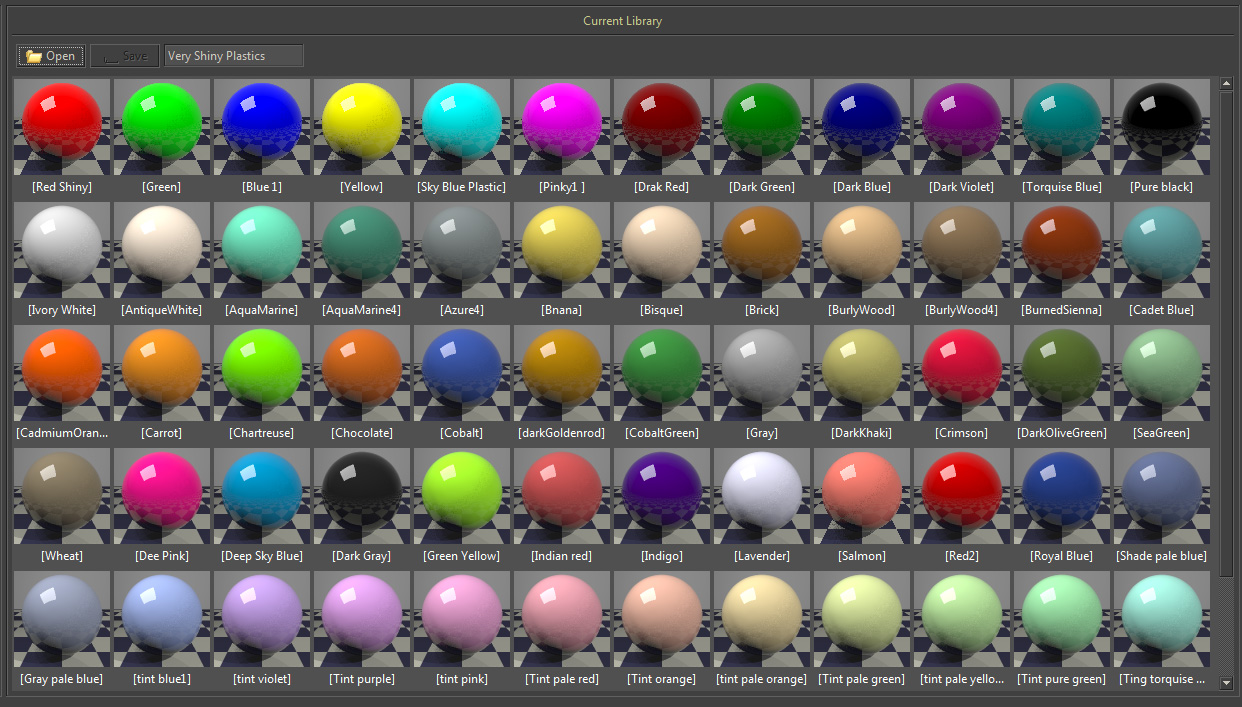
Task: Choose the Yellow material sphere
Action: click(x=362, y=127)
